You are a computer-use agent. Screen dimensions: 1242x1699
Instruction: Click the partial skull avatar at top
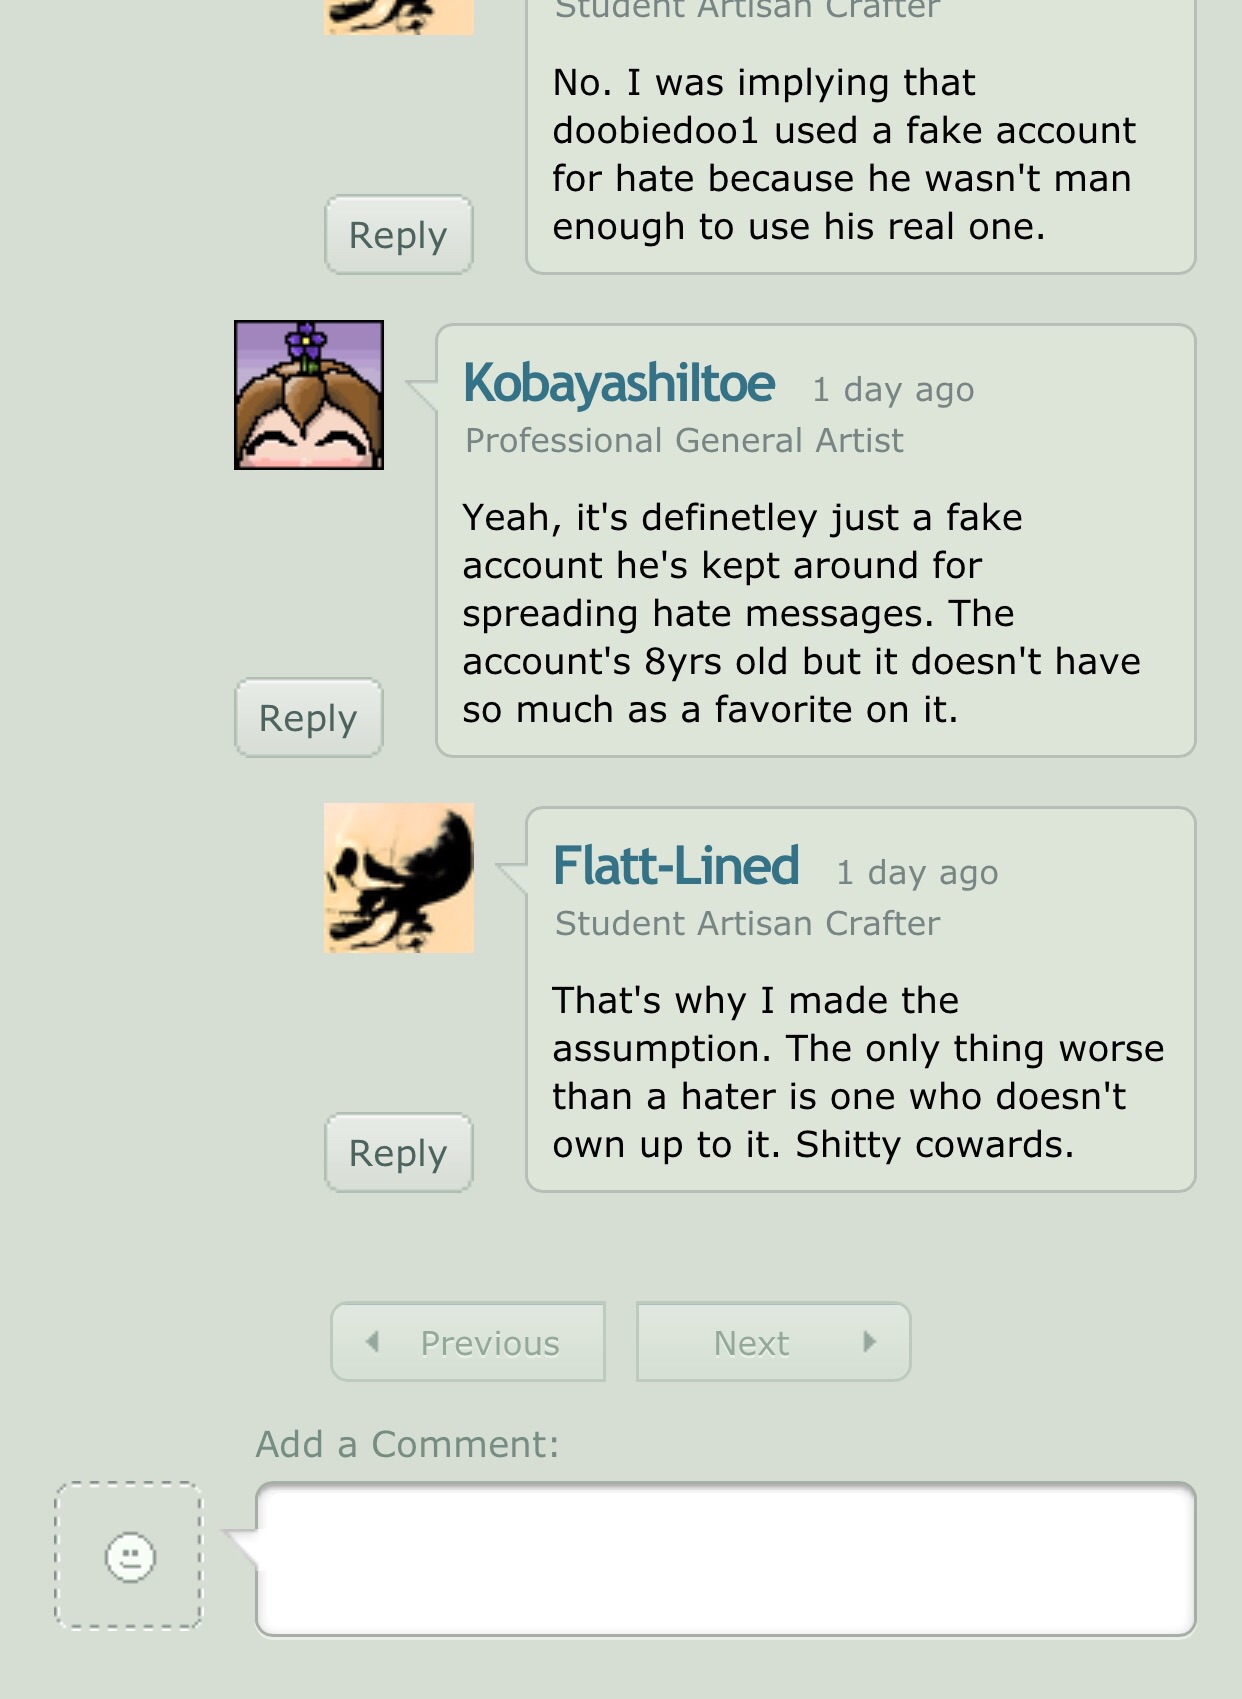pyautogui.click(x=399, y=17)
